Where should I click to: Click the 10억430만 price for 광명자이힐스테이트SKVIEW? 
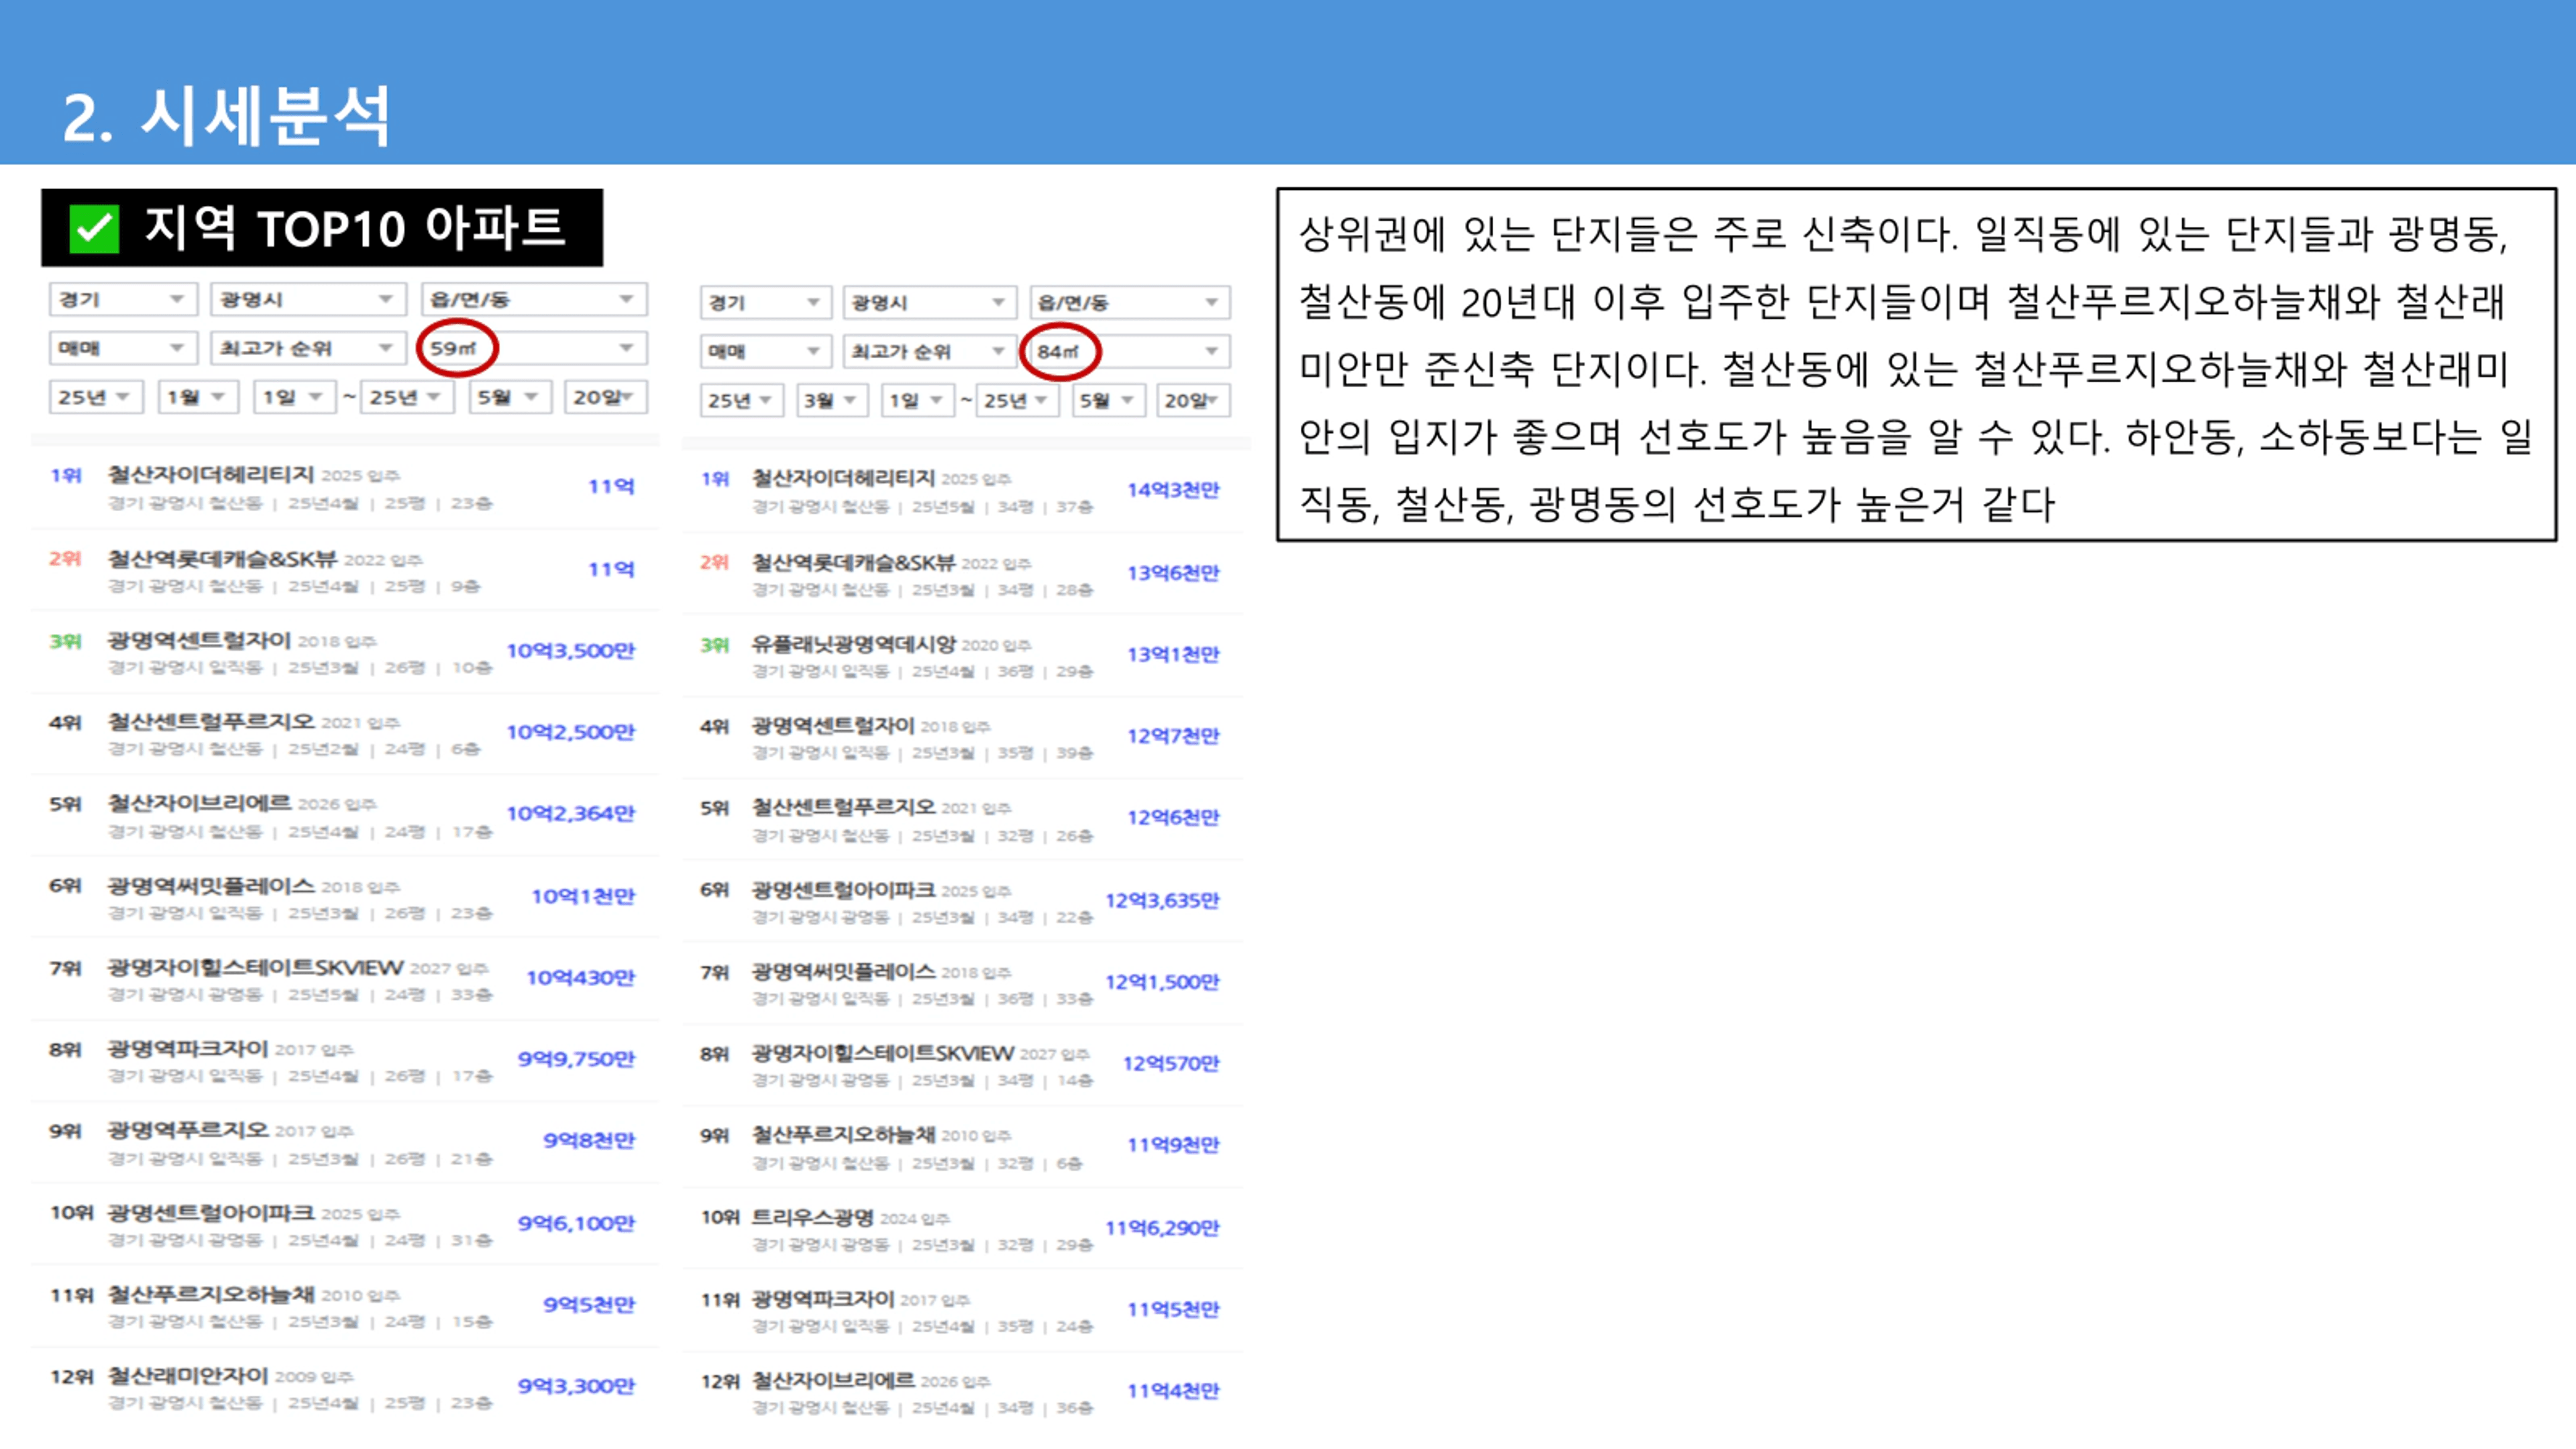[580, 977]
